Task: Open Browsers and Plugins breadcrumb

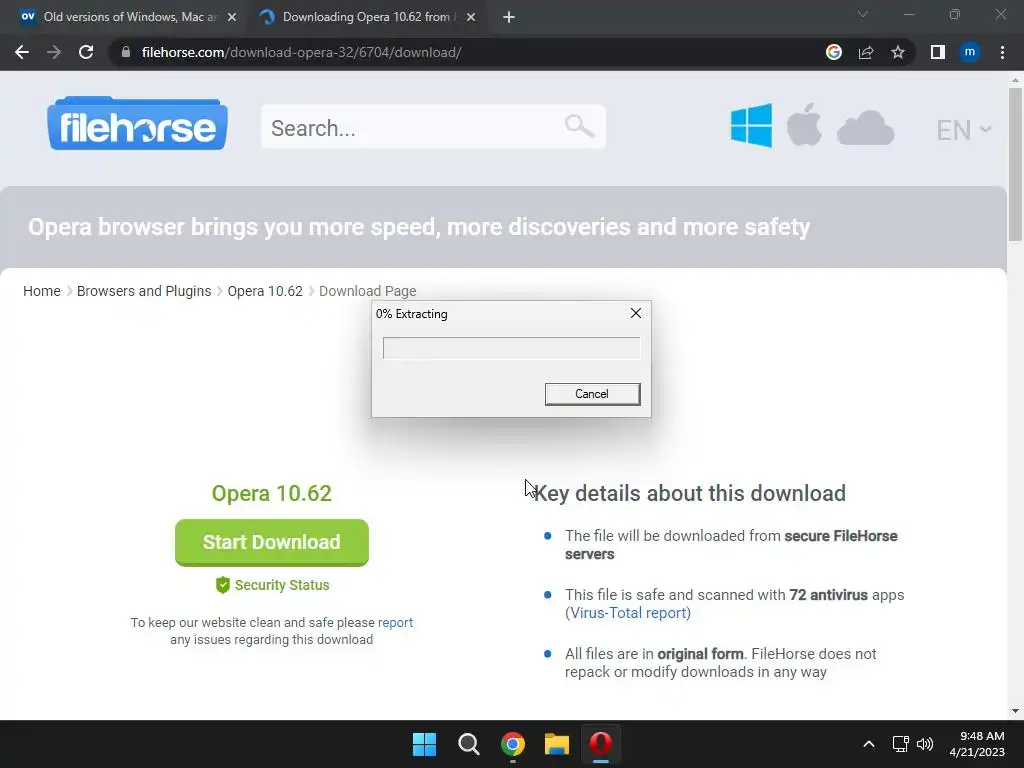Action: tap(144, 291)
